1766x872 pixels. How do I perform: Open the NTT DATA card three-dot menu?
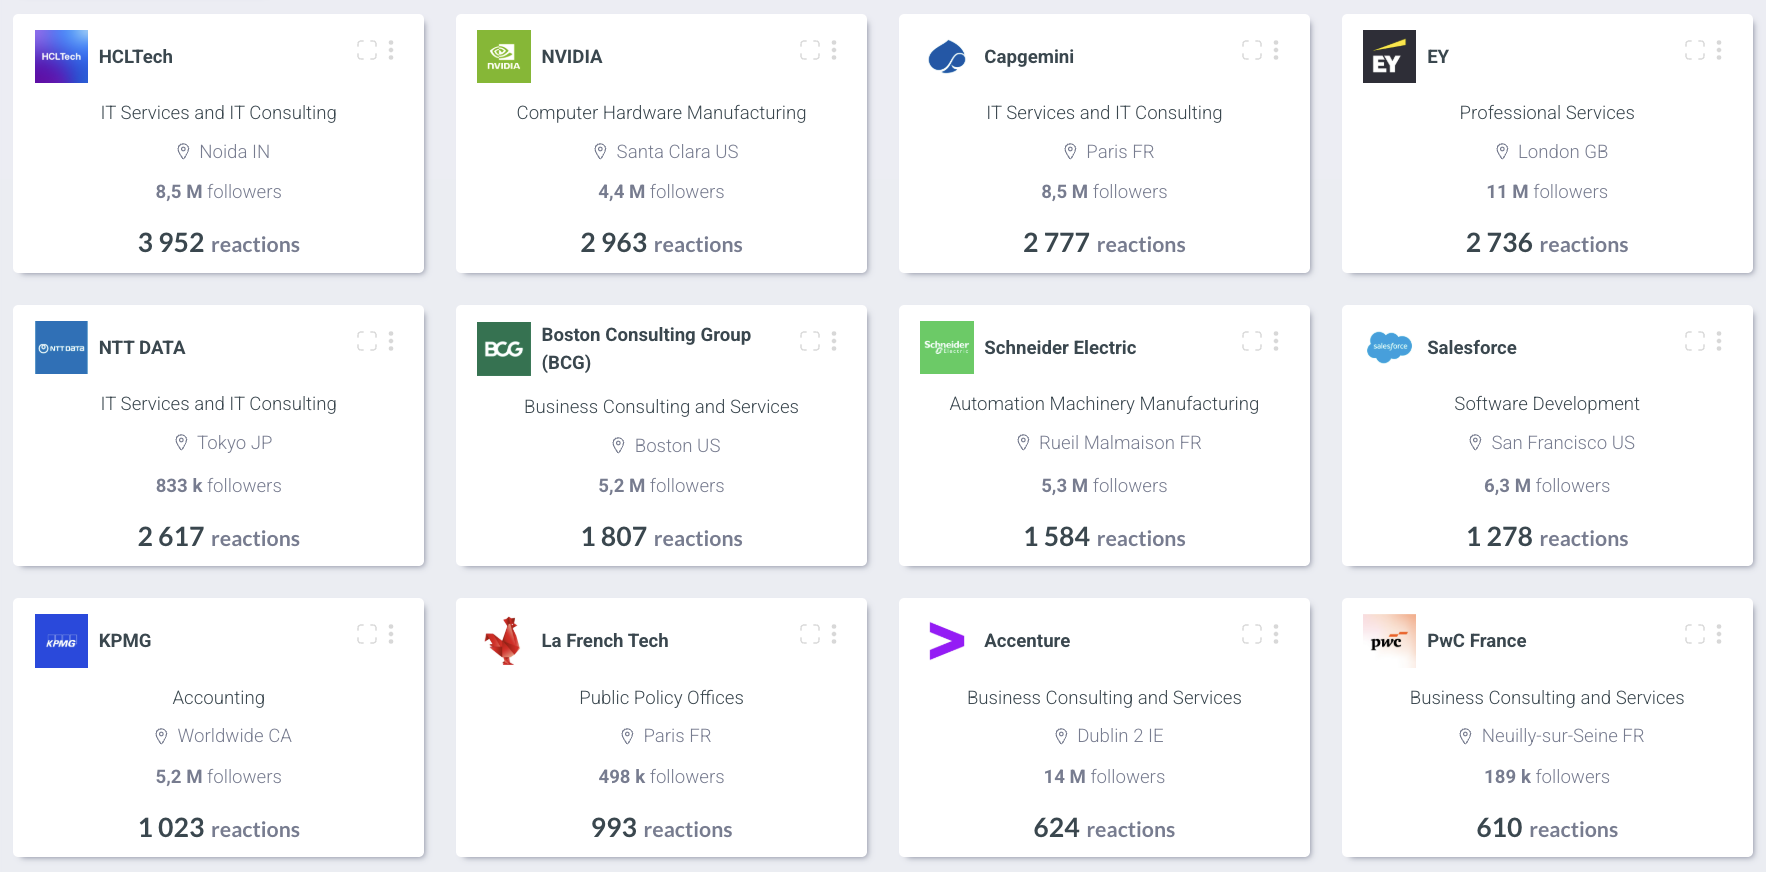point(391,341)
